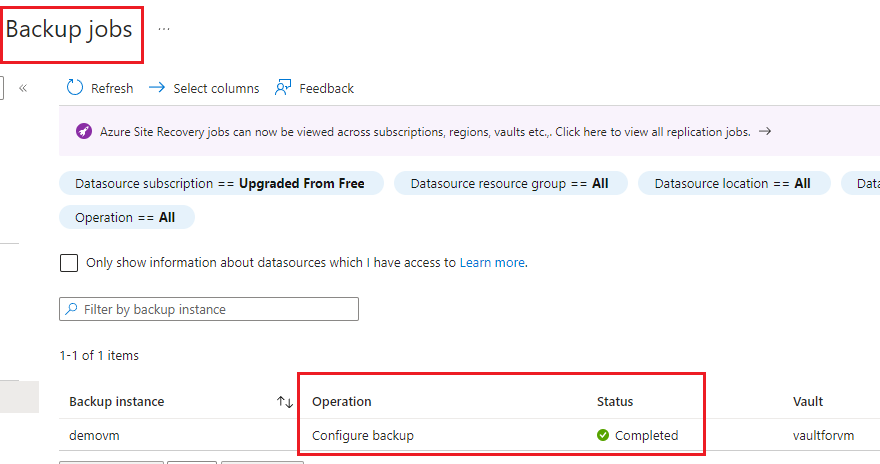Click the Vault column header
This screenshot has height=464, width=880.
808,402
